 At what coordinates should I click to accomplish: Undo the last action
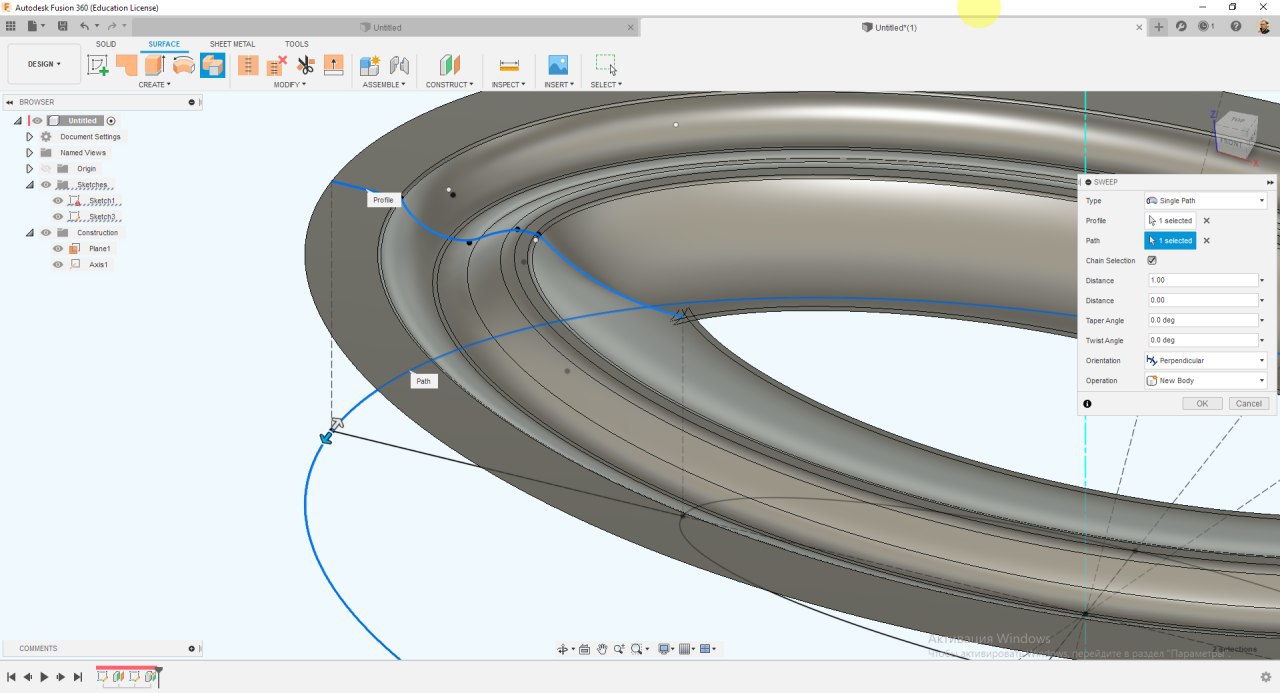point(85,27)
